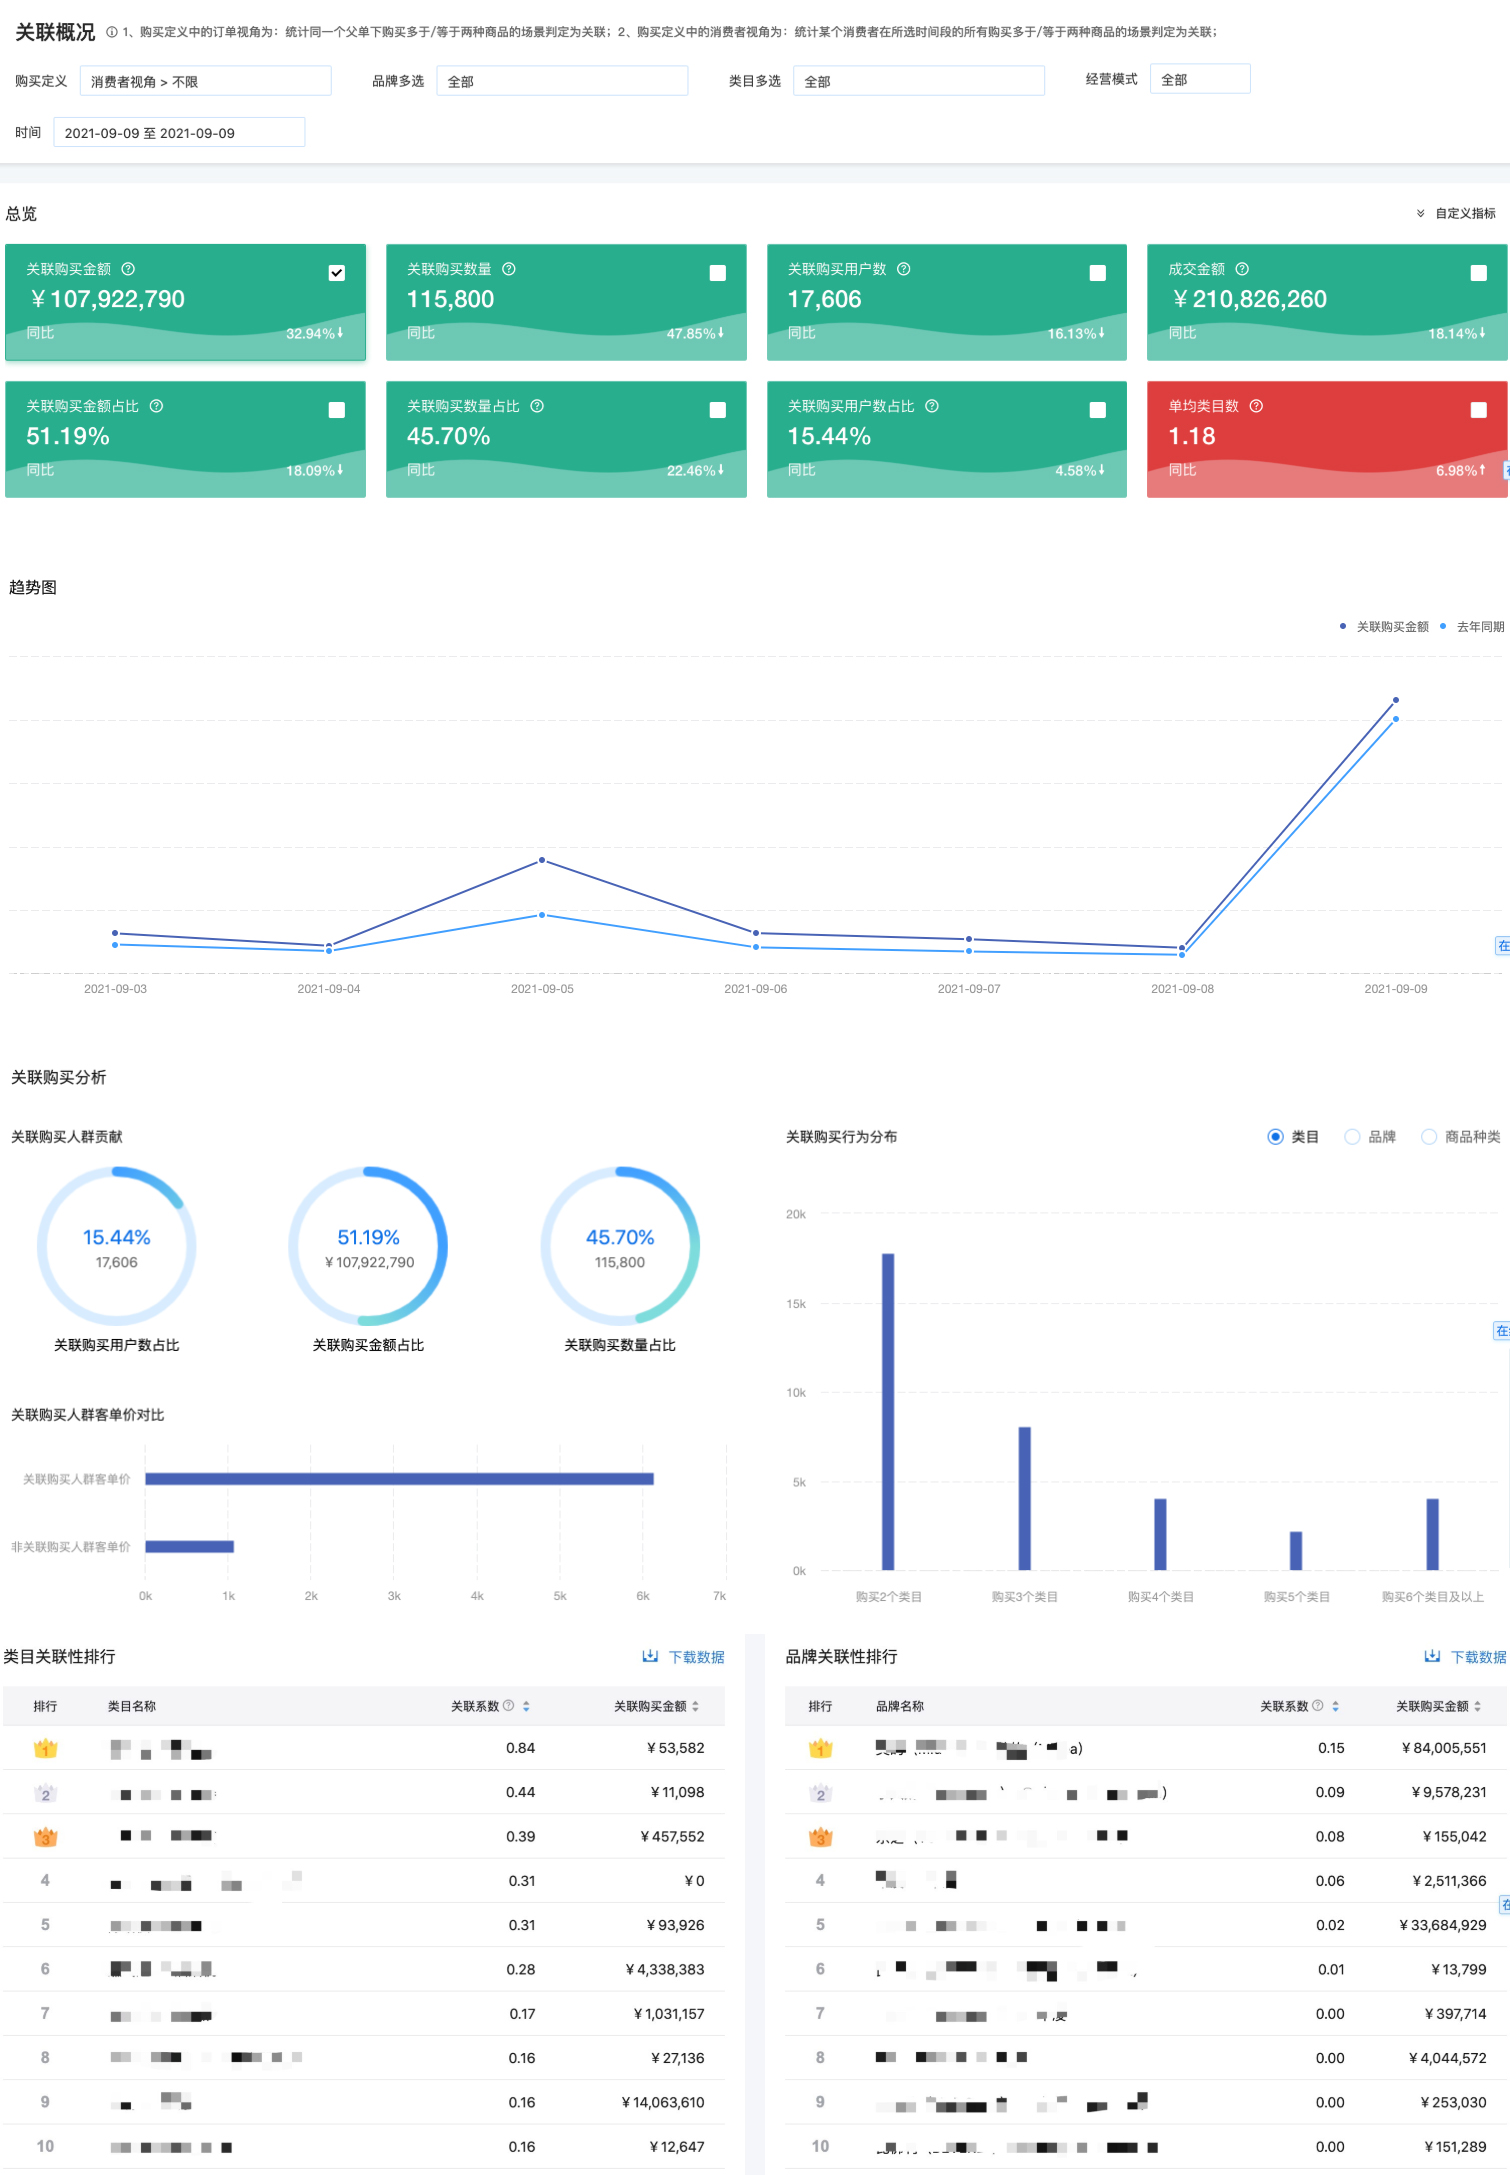Click the 非关联购买人群客单价 bar
This screenshot has width=1510, height=2175.
(x=190, y=1547)
